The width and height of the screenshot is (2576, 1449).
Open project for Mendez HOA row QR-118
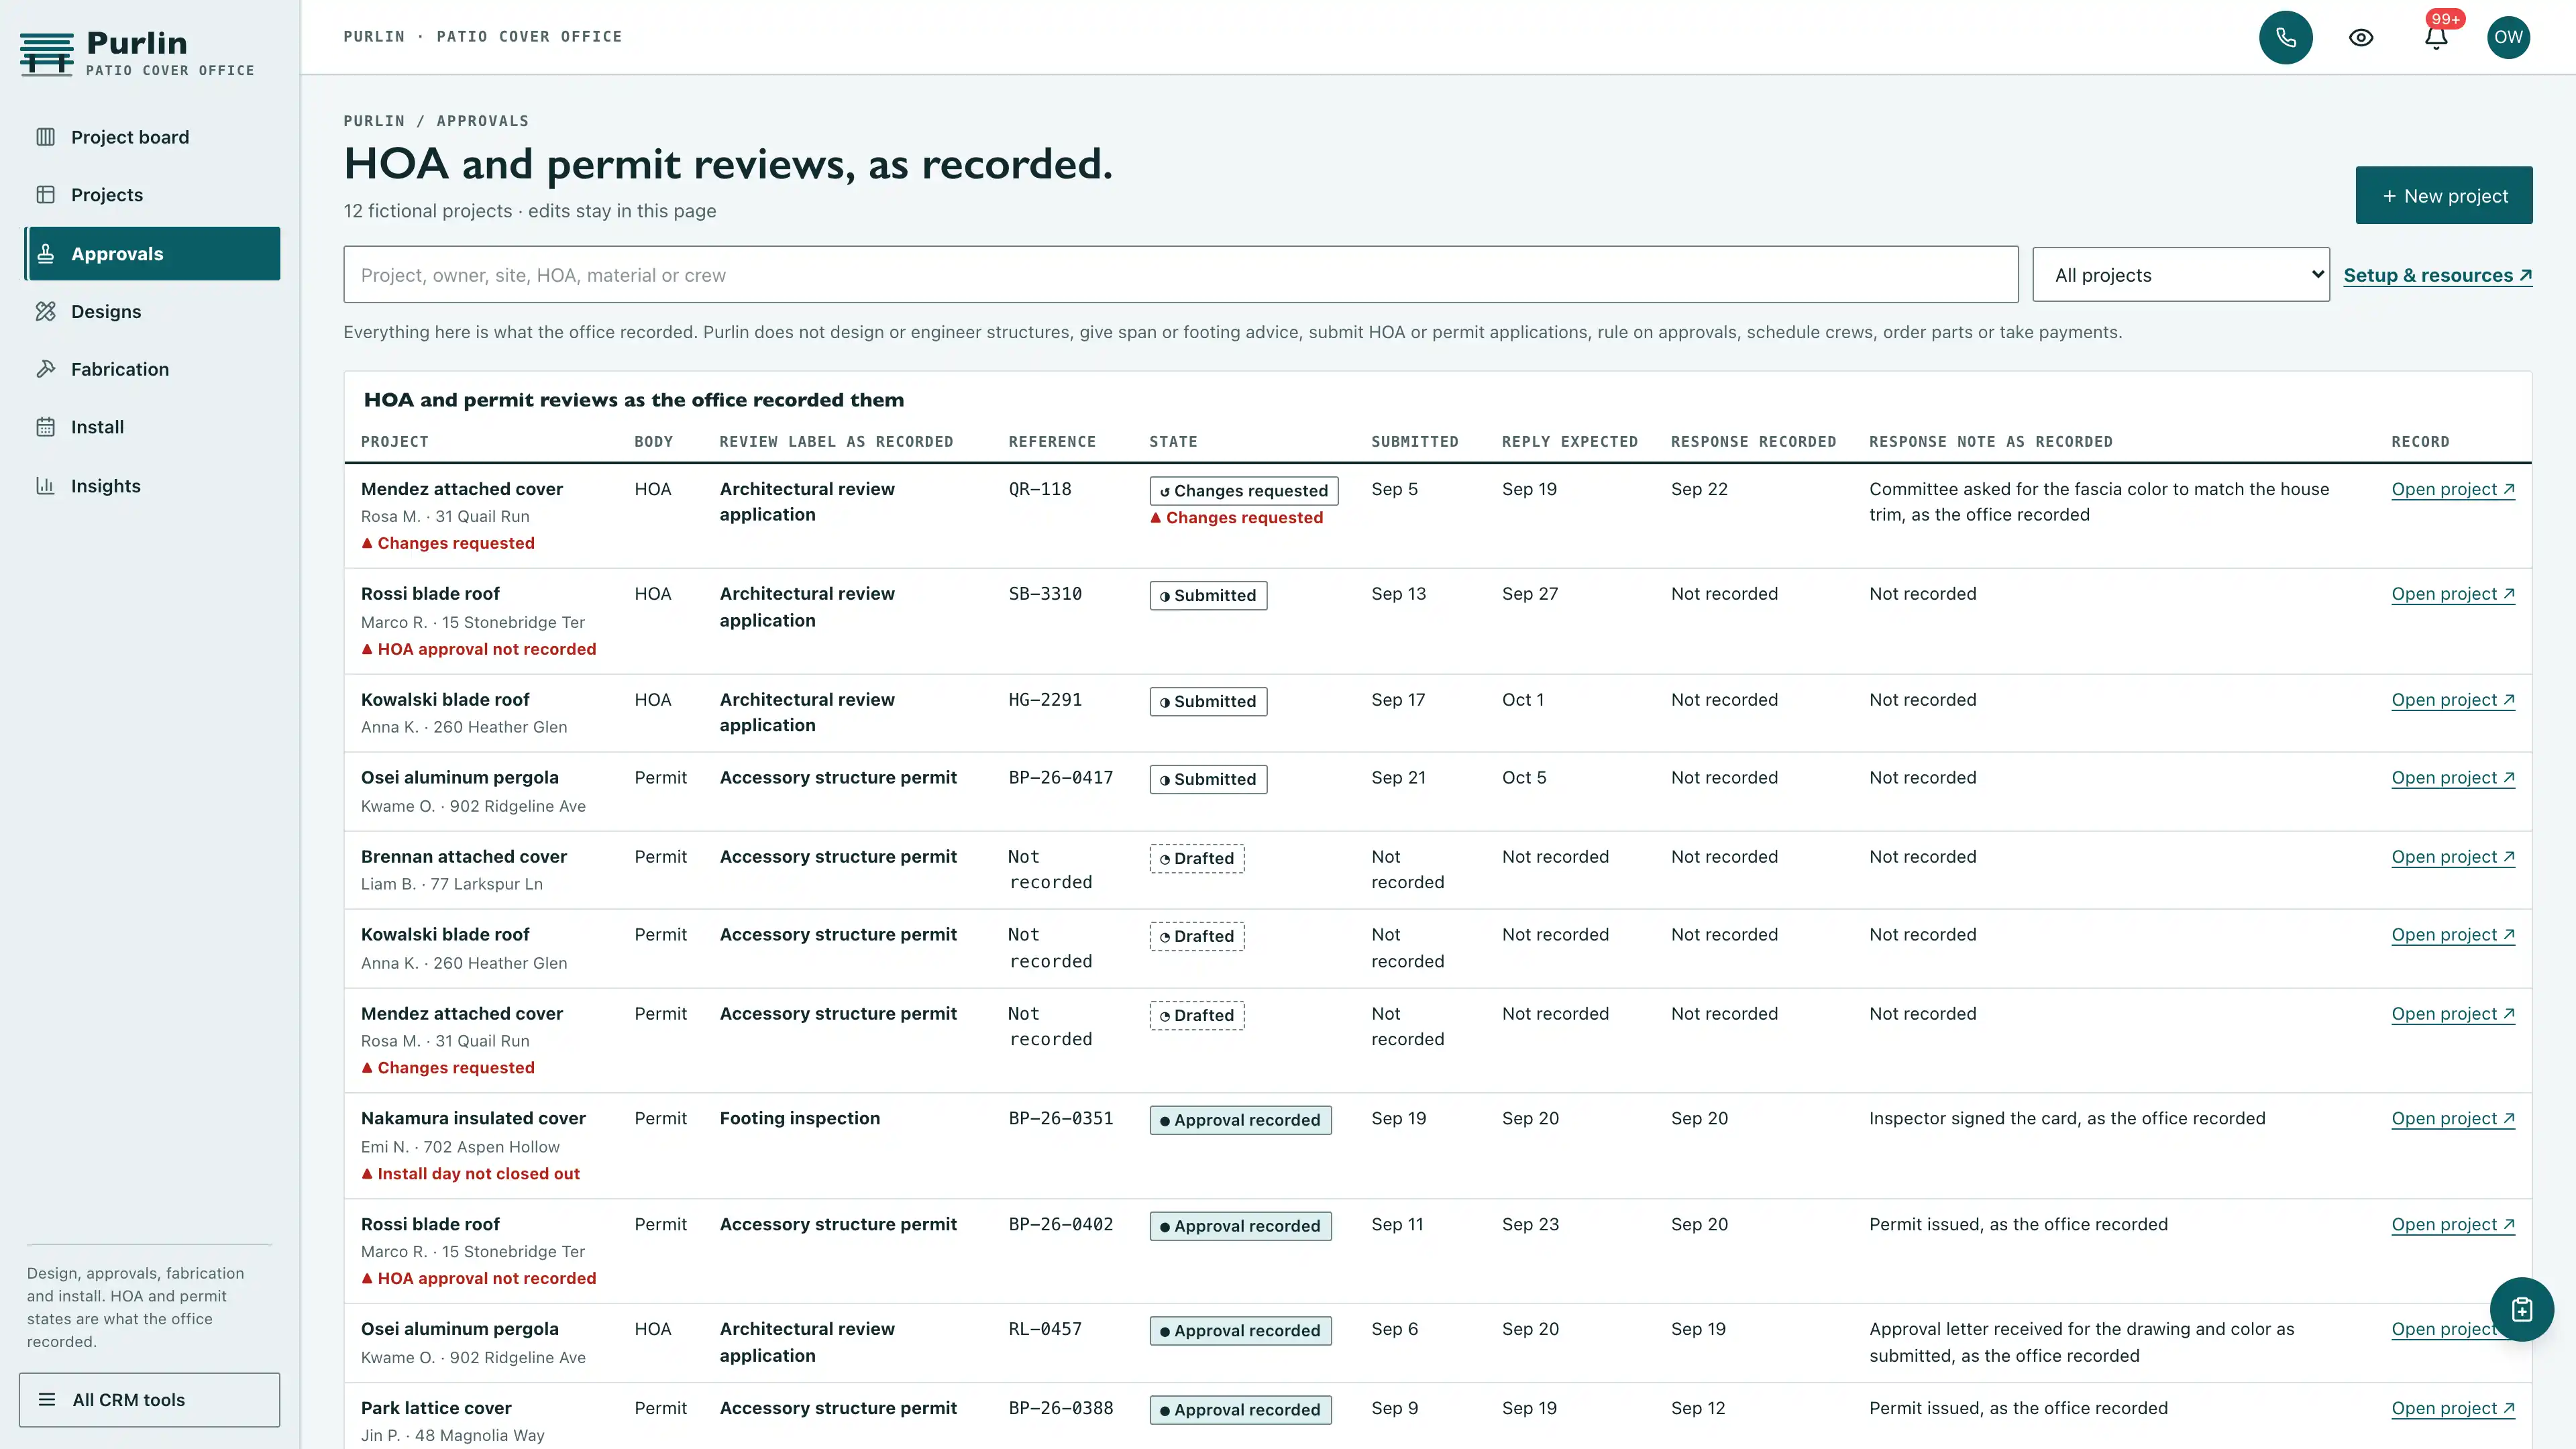tap(2453, 489)
